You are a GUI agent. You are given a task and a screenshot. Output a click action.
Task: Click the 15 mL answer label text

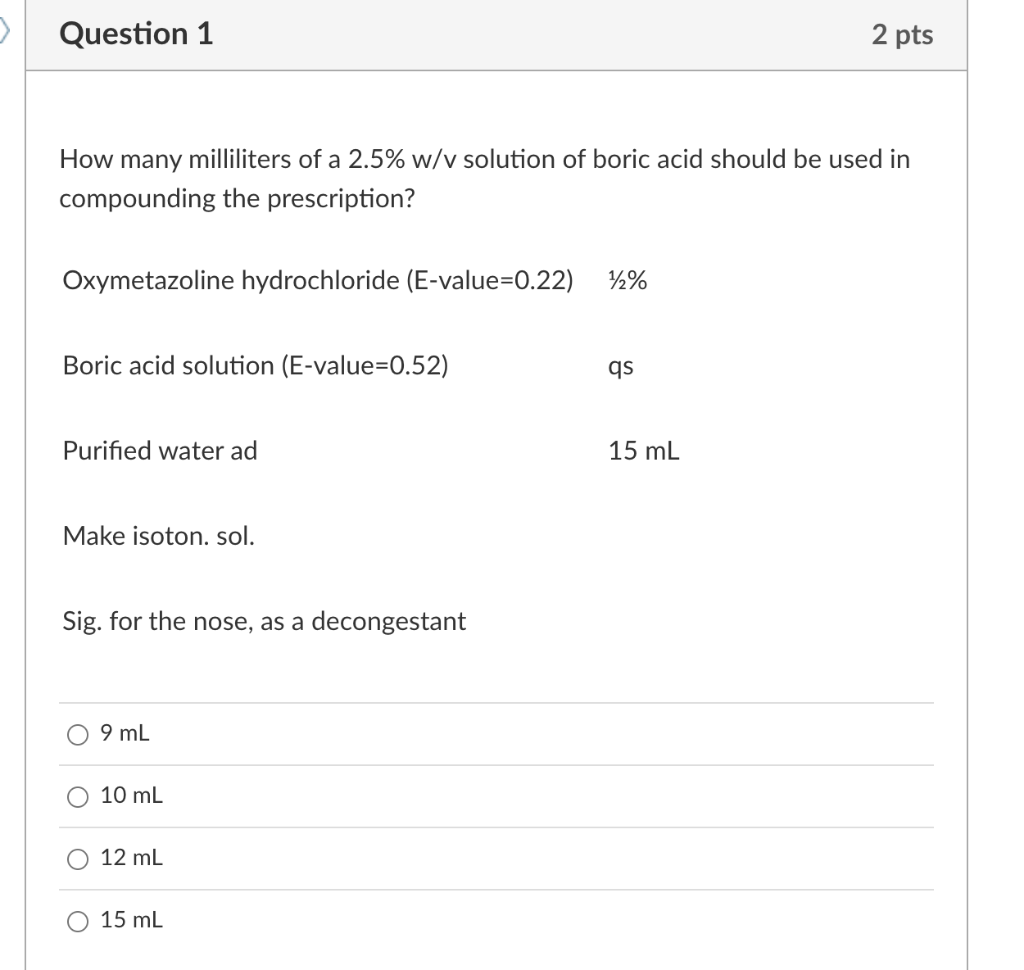coord(131,919)
